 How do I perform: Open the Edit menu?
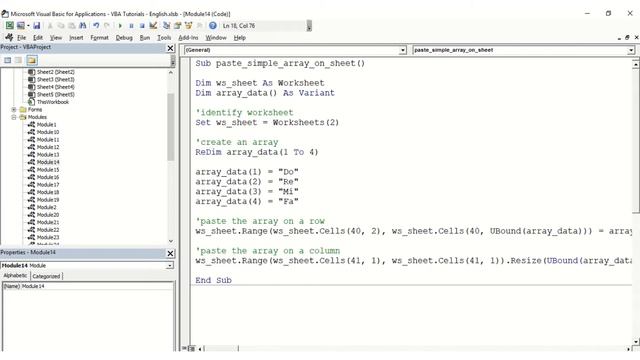pos(38,38)
